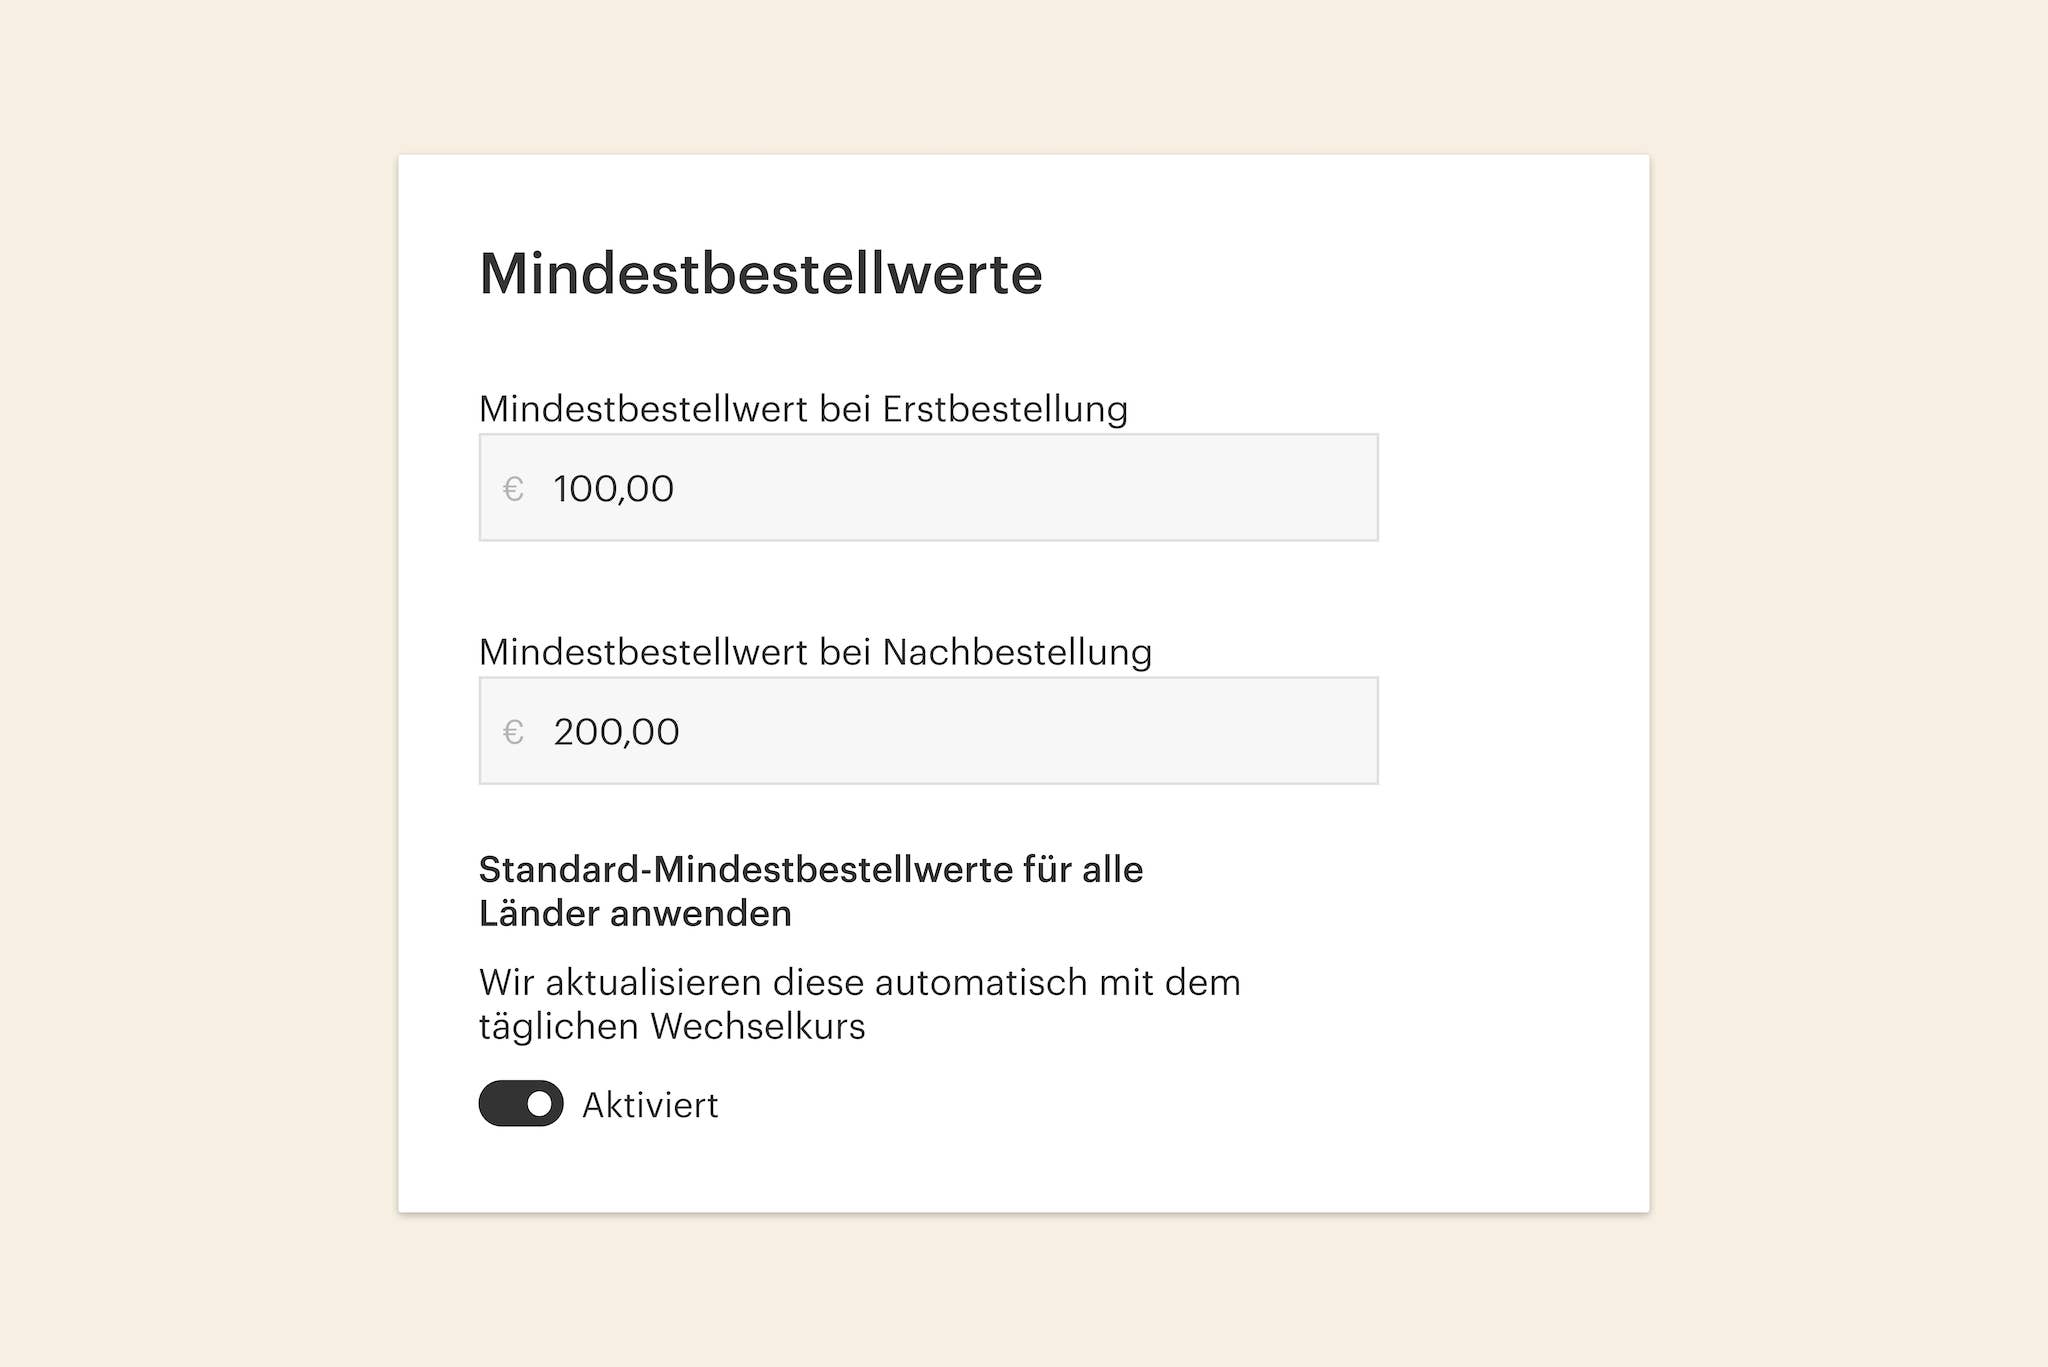Click the word "Länder" in the bold heading
This screenshot has width=2048, height=1367.
tap(538, 914)
